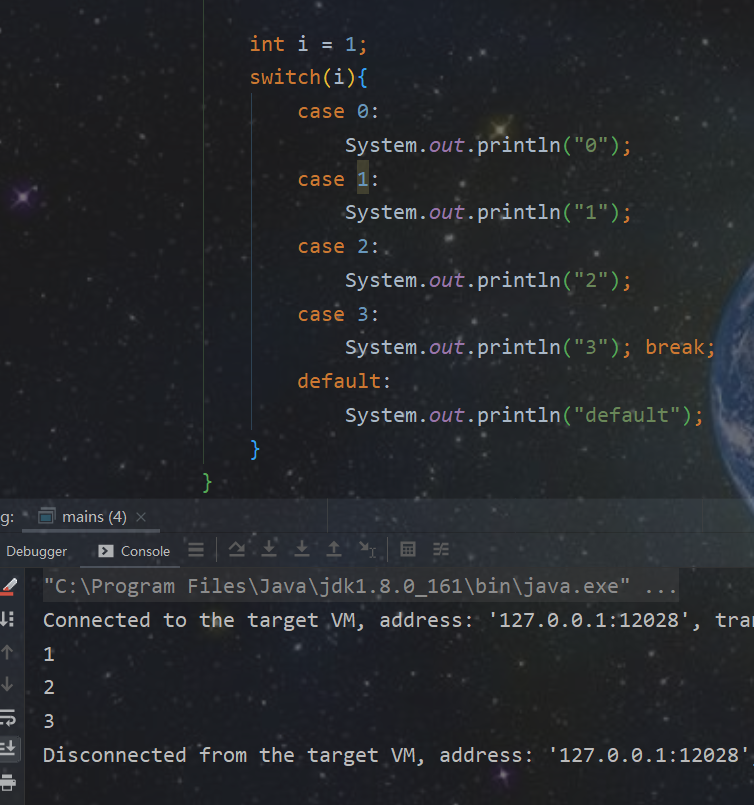Viewport: 754px width, 805px height.
Task: Click the 'break;' keyword
Action: point(680,348)
